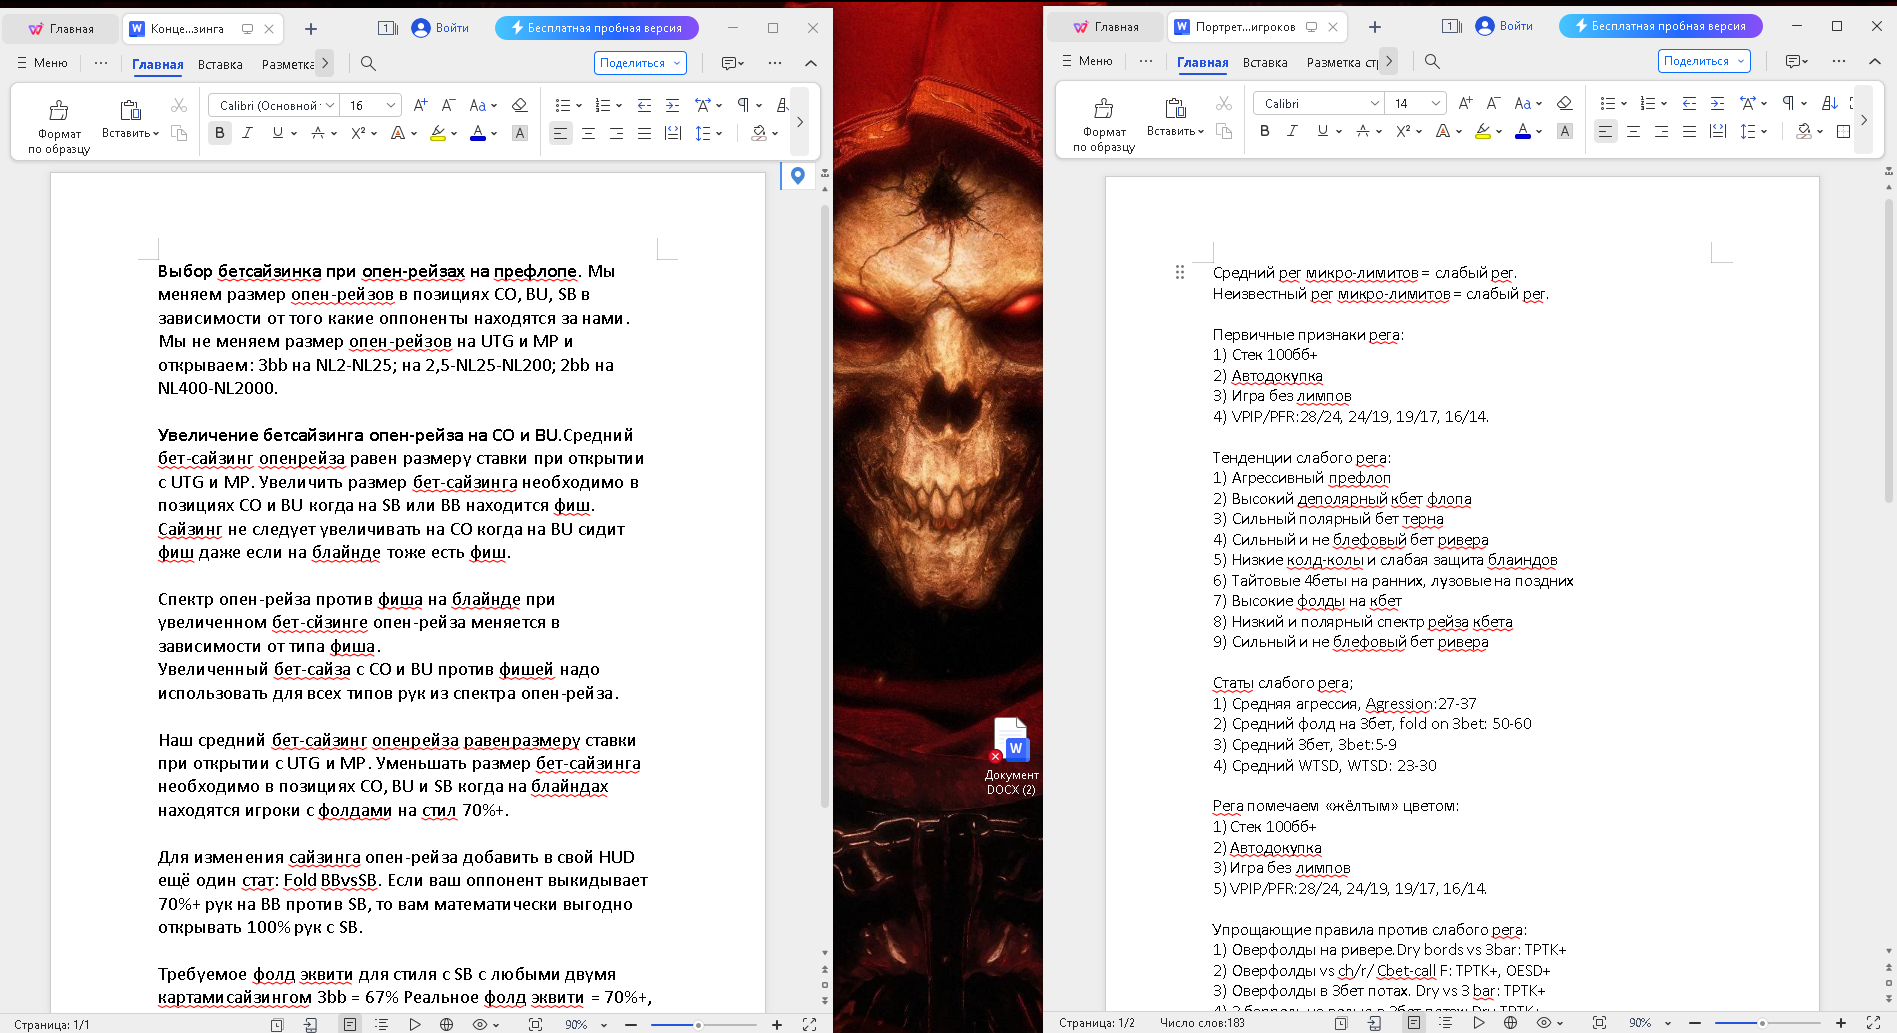Open numbered list dropdown in right window

1663,103
